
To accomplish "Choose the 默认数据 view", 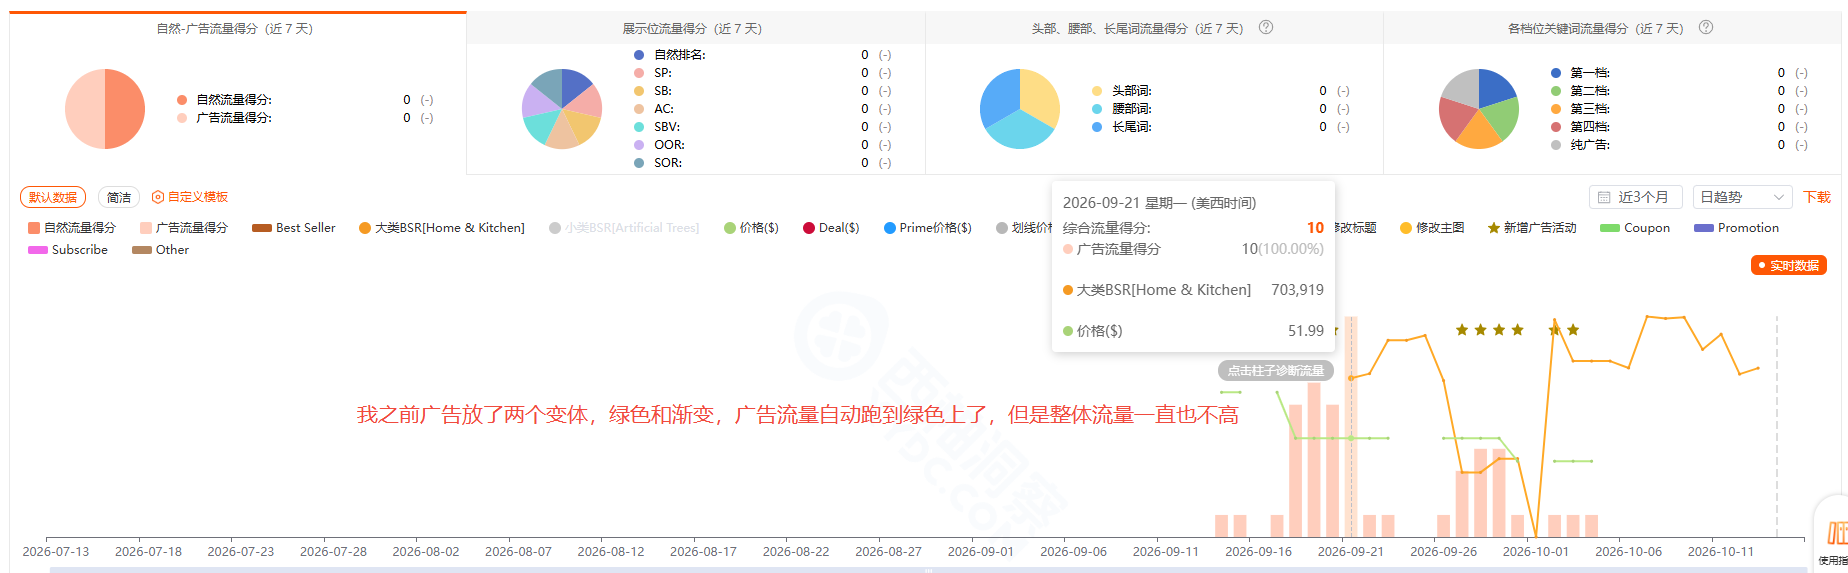I will 53,197.
